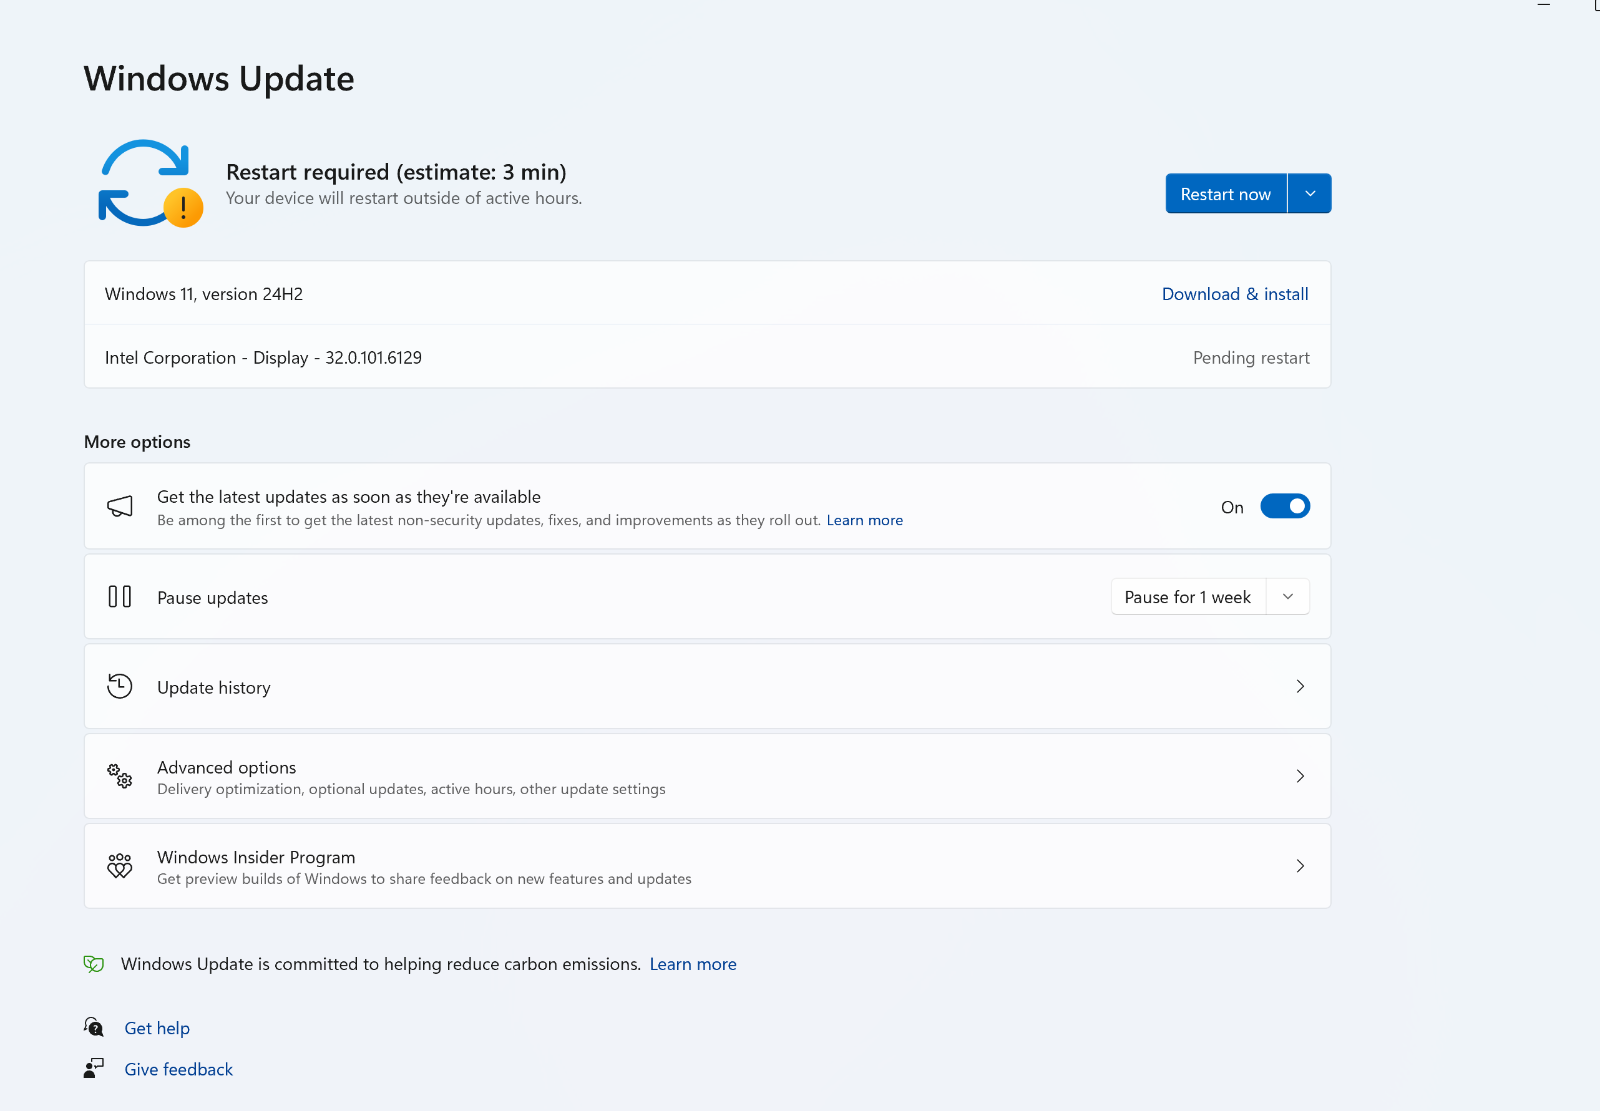Click the Windows 11, version 24H2 entry
The height and width of the screenshot is (1111, 1600).
(x=204, y=294)
